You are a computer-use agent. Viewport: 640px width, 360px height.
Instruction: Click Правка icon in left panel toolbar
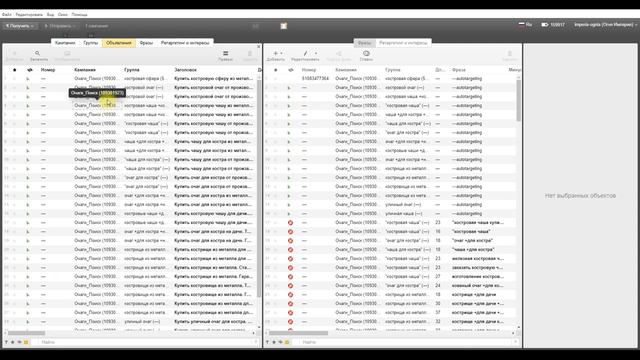tap(225, 53)
